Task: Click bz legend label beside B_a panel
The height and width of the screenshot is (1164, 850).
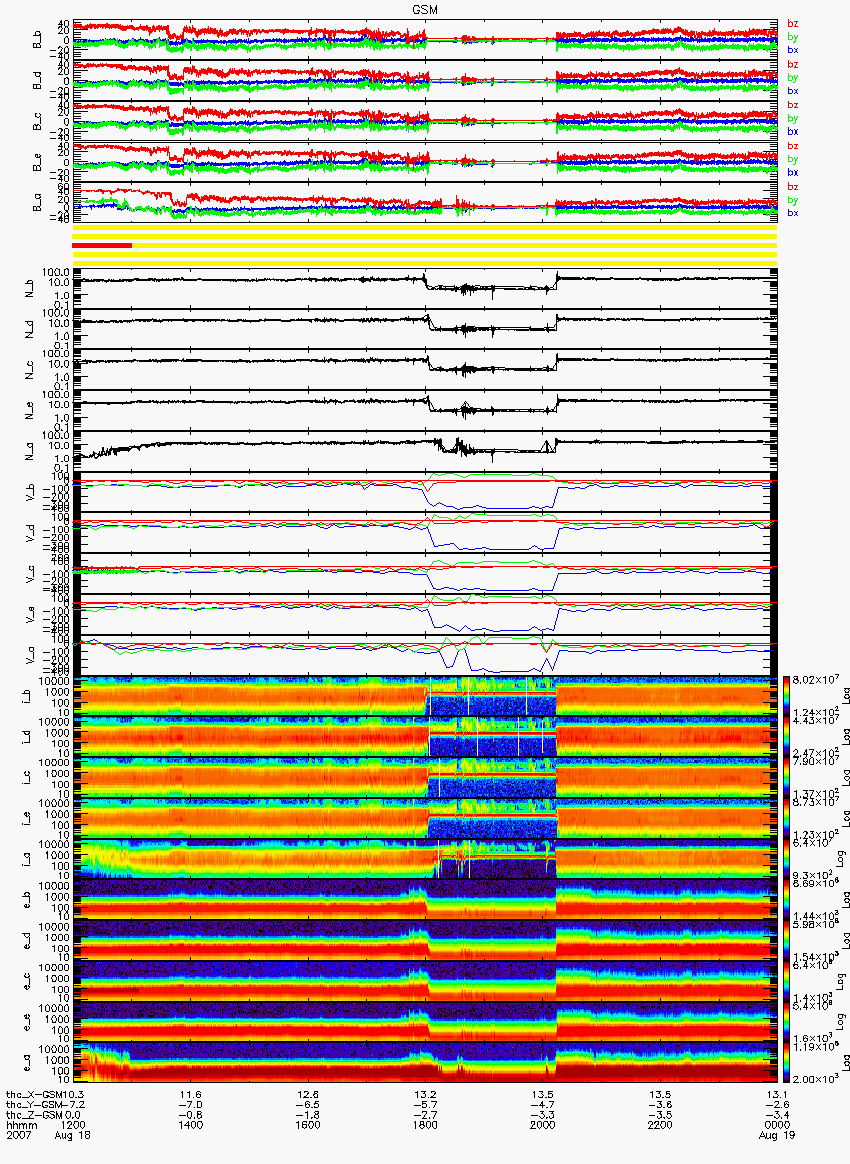Action: coord(793,187)
